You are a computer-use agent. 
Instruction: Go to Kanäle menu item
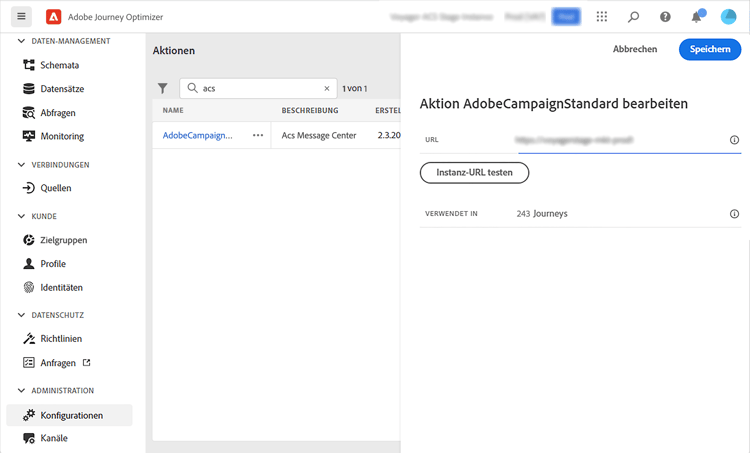(x=54, y=438)
